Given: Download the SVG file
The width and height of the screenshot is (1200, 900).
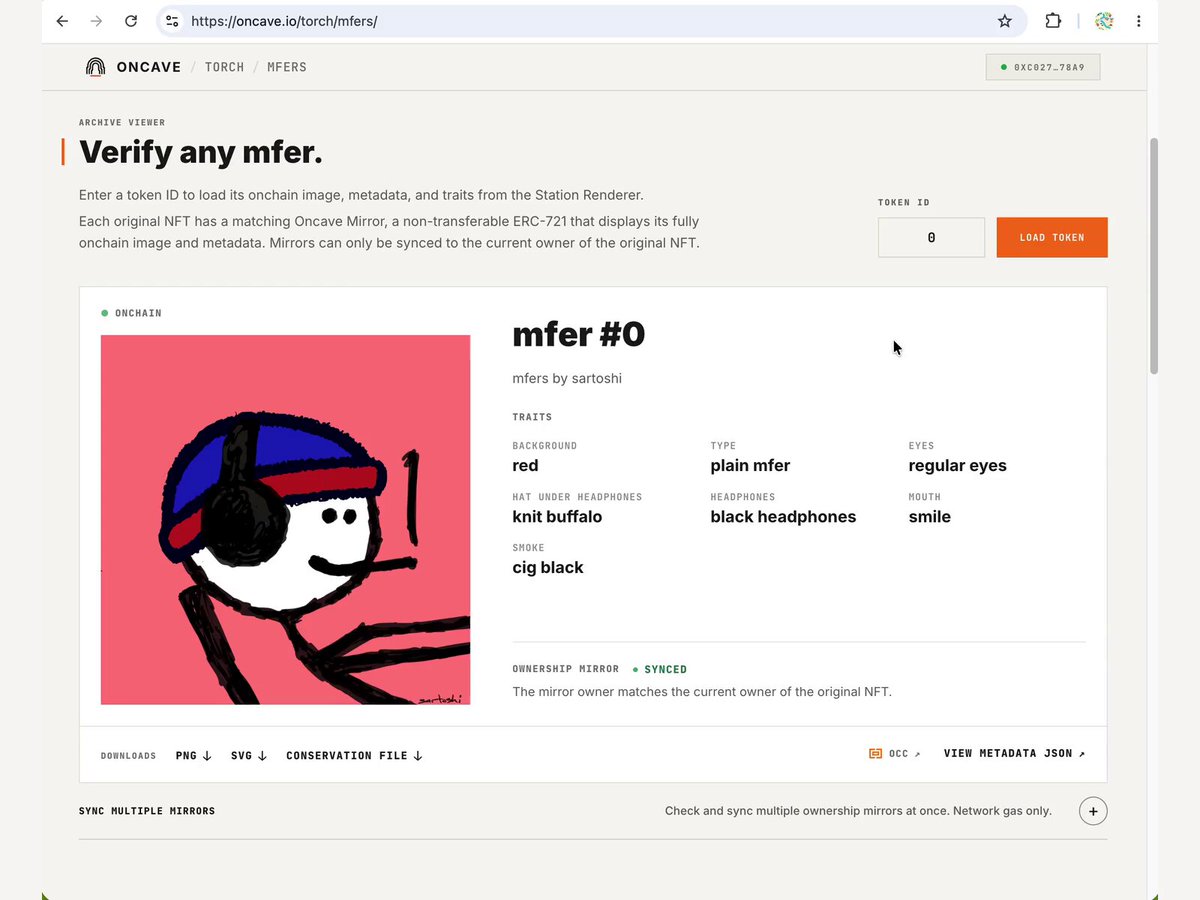Looking at the screenshot, I should 249,756.
